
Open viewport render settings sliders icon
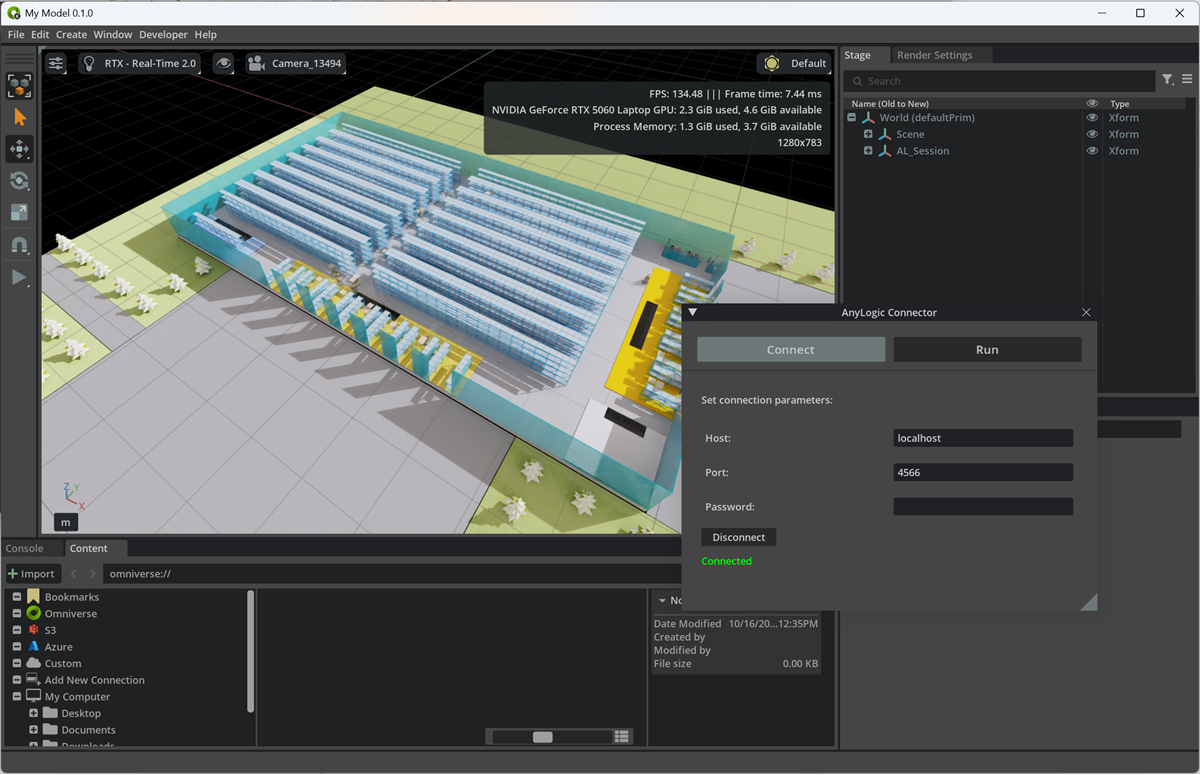(55, 63)
